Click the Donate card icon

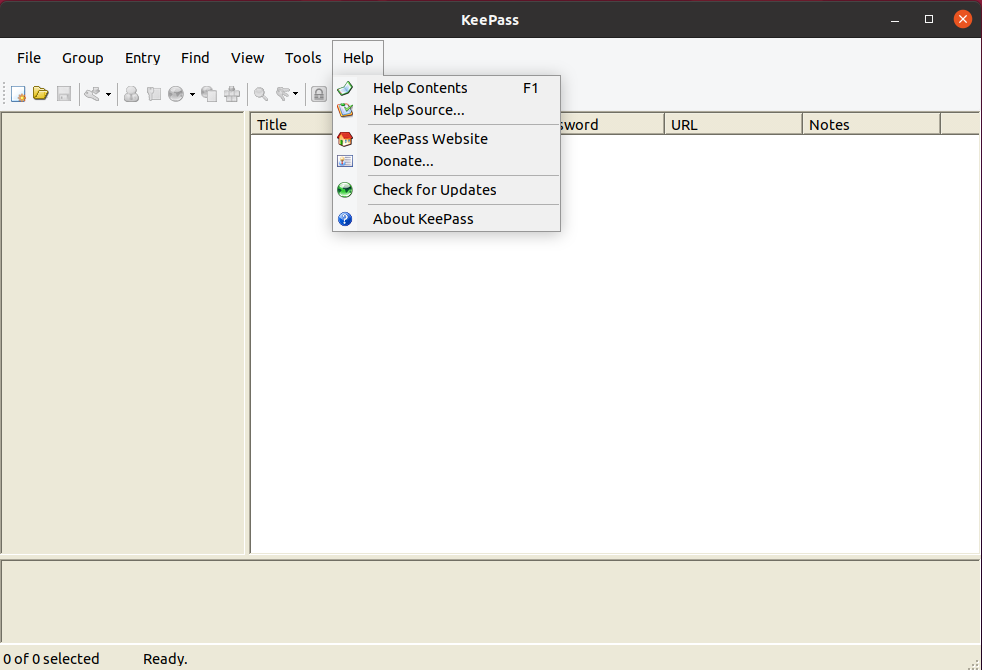[x=345, y=162]
